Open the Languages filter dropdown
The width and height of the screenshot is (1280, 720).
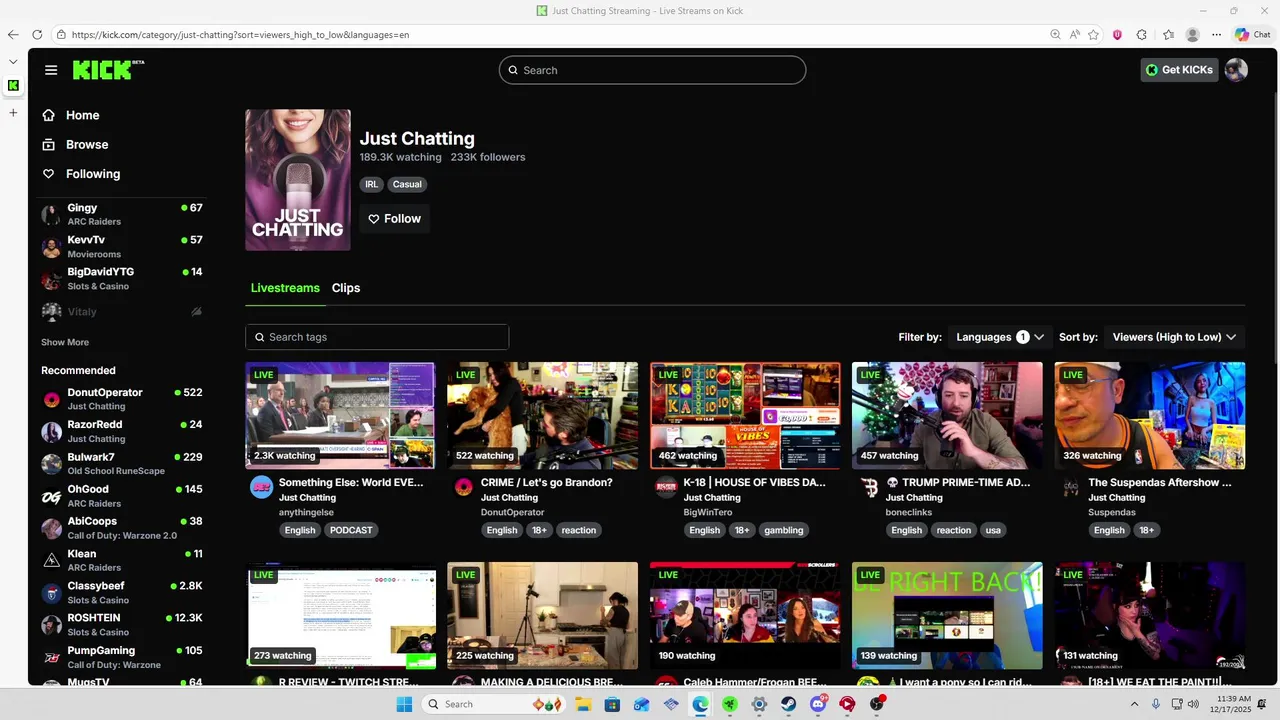pos(1000,337)
